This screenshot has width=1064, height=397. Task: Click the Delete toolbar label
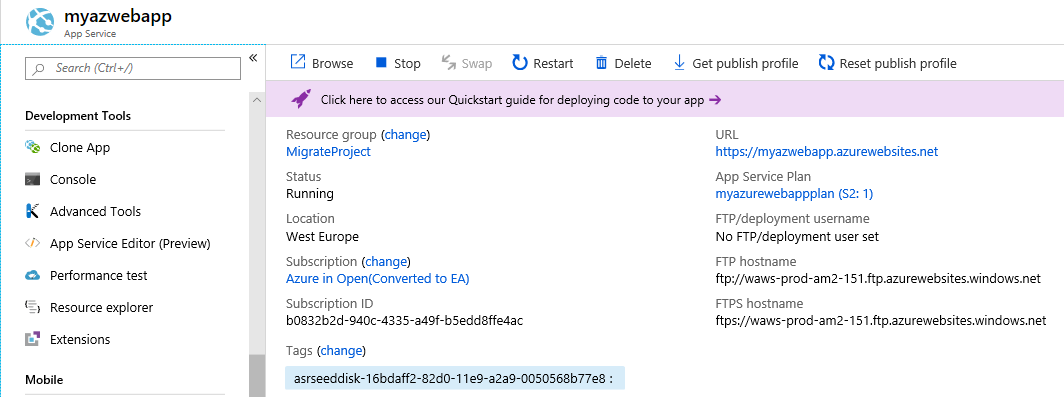coord(633,63)
